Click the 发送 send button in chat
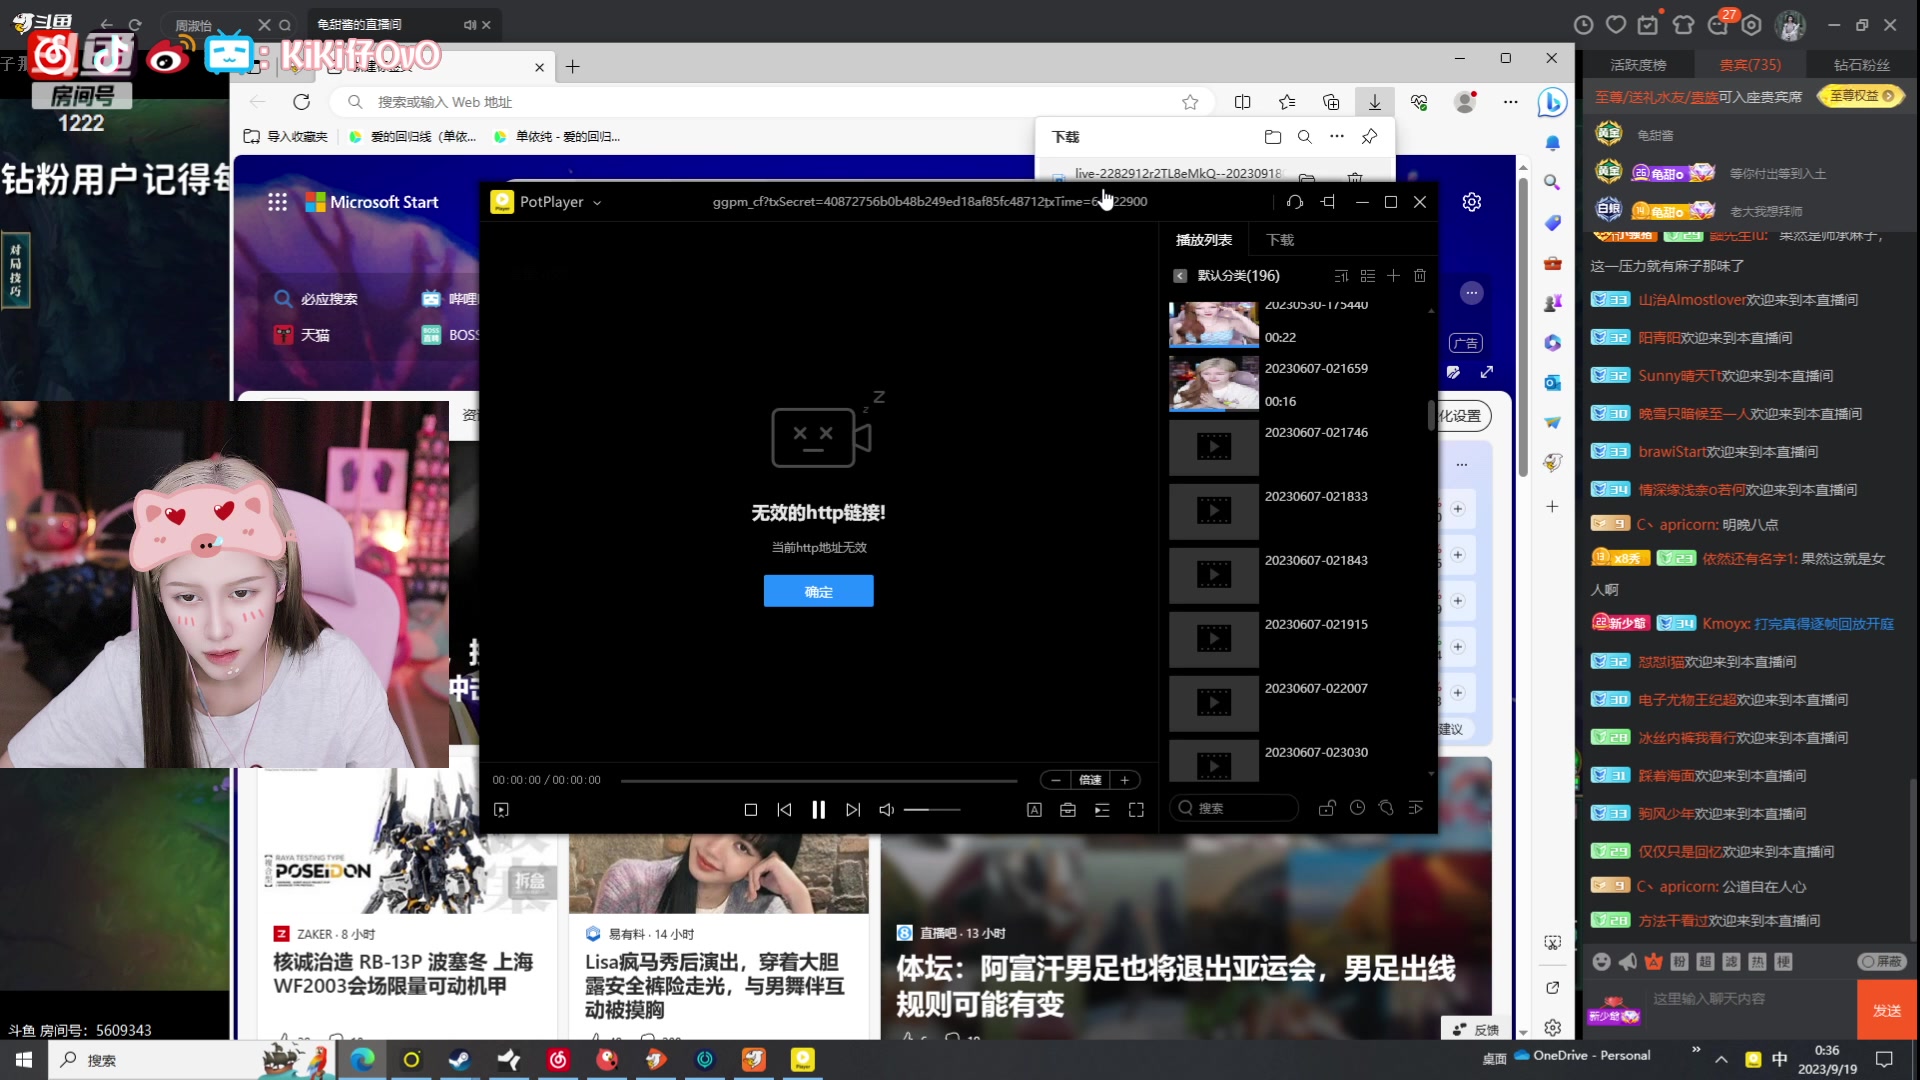This screenshot has width=1920, height=1080. [1887, 1011]
